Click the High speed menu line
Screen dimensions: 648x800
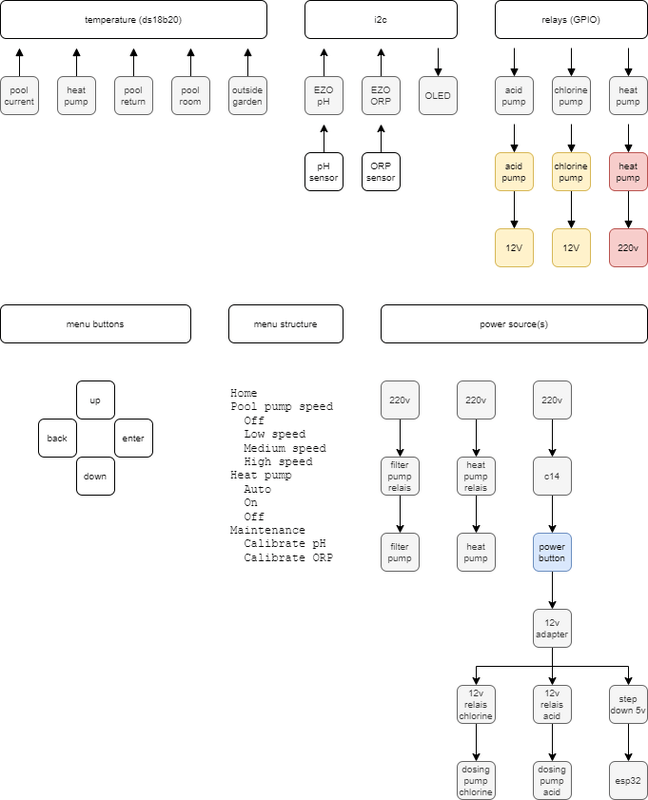(x=278, y=462)
